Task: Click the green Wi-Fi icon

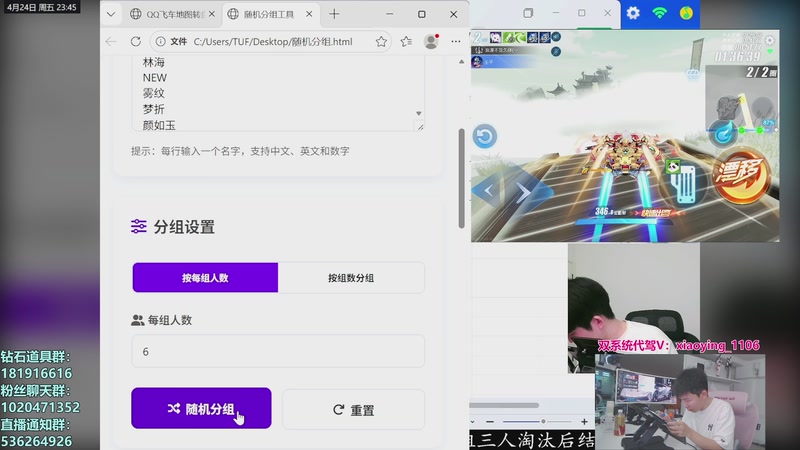Action: 660,13
